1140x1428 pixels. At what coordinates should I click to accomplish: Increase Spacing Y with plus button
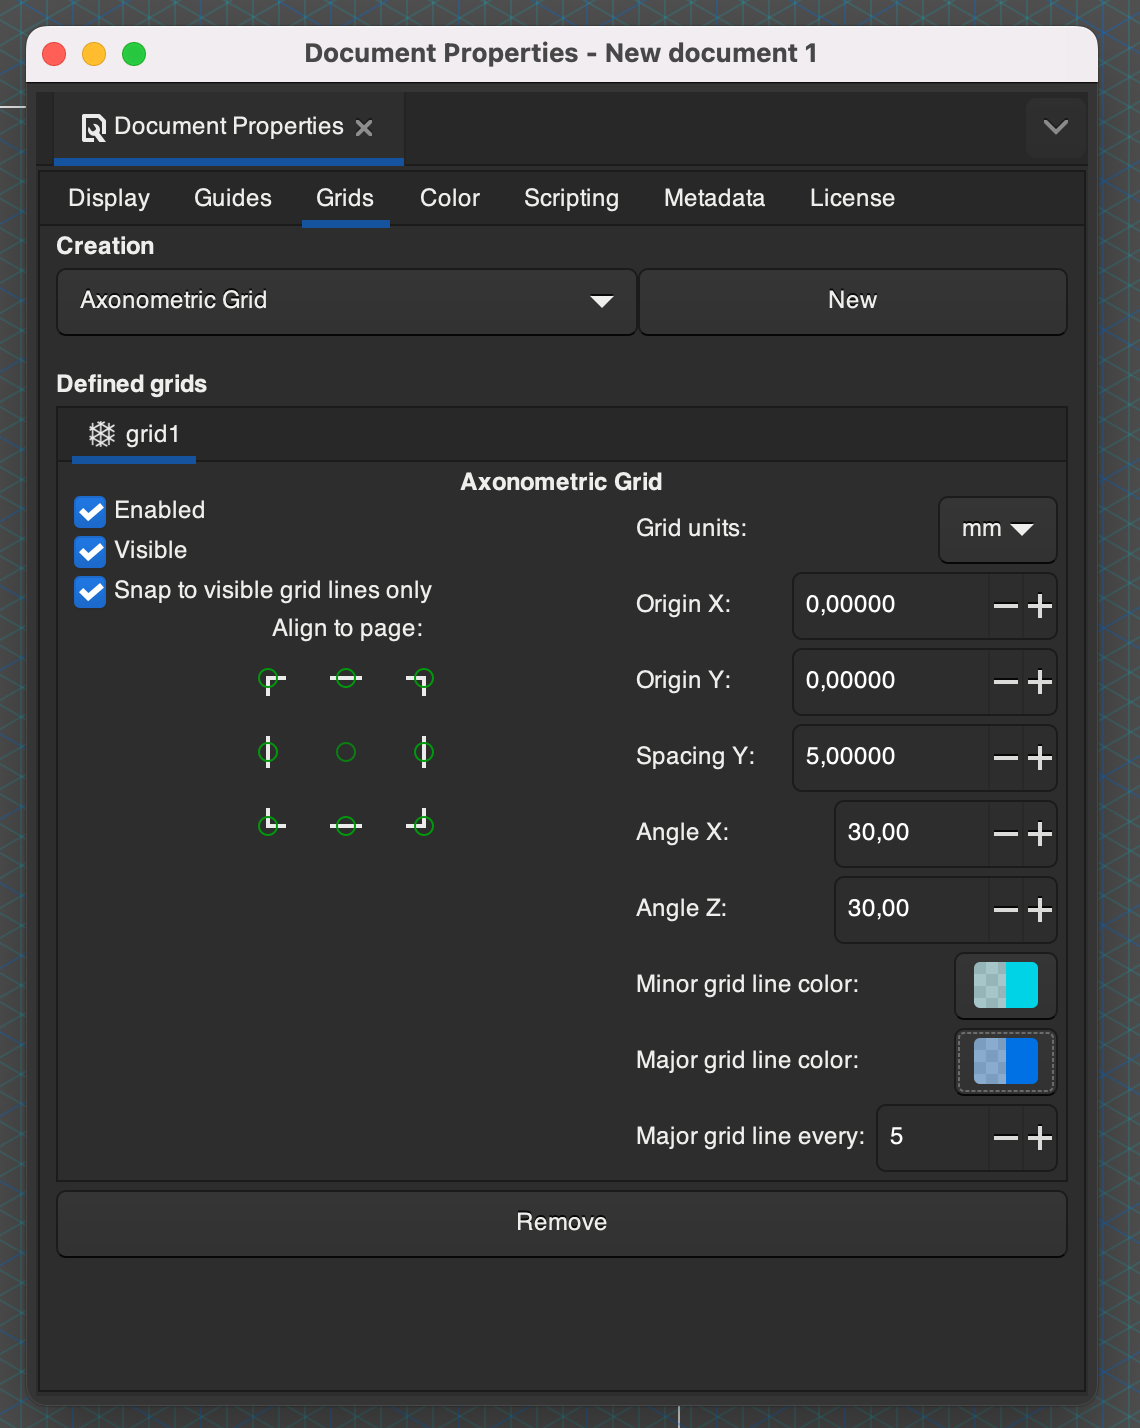1040,758
